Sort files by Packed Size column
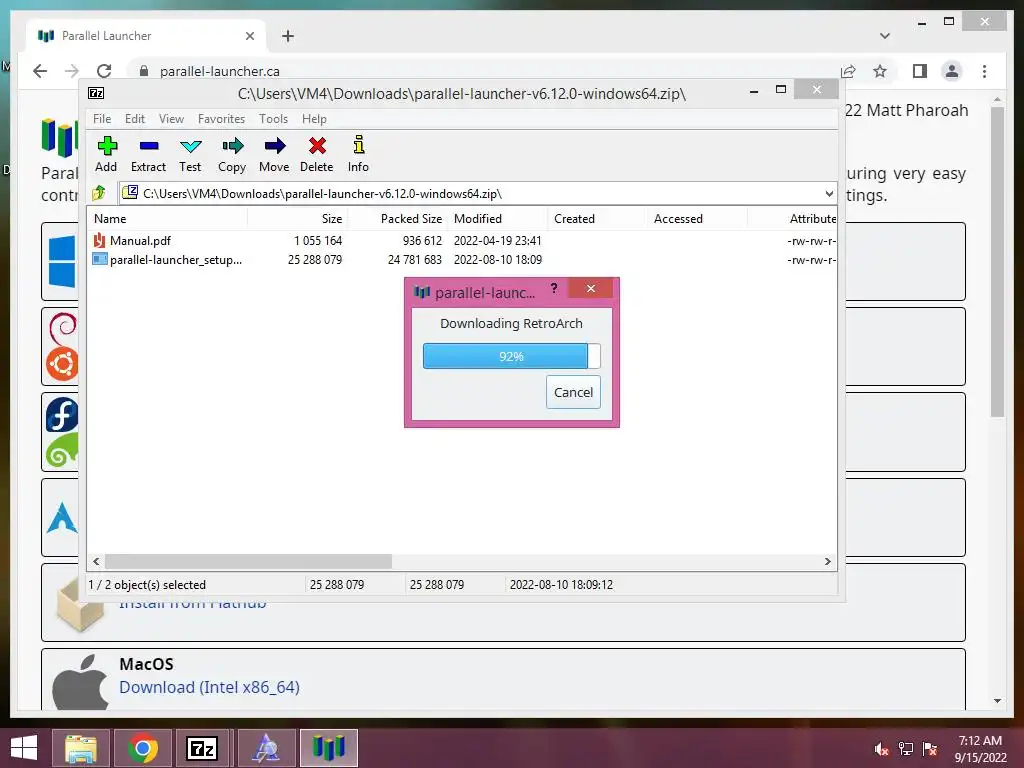The height and width of the screenshot is (768, 1024). click(398, 219)
